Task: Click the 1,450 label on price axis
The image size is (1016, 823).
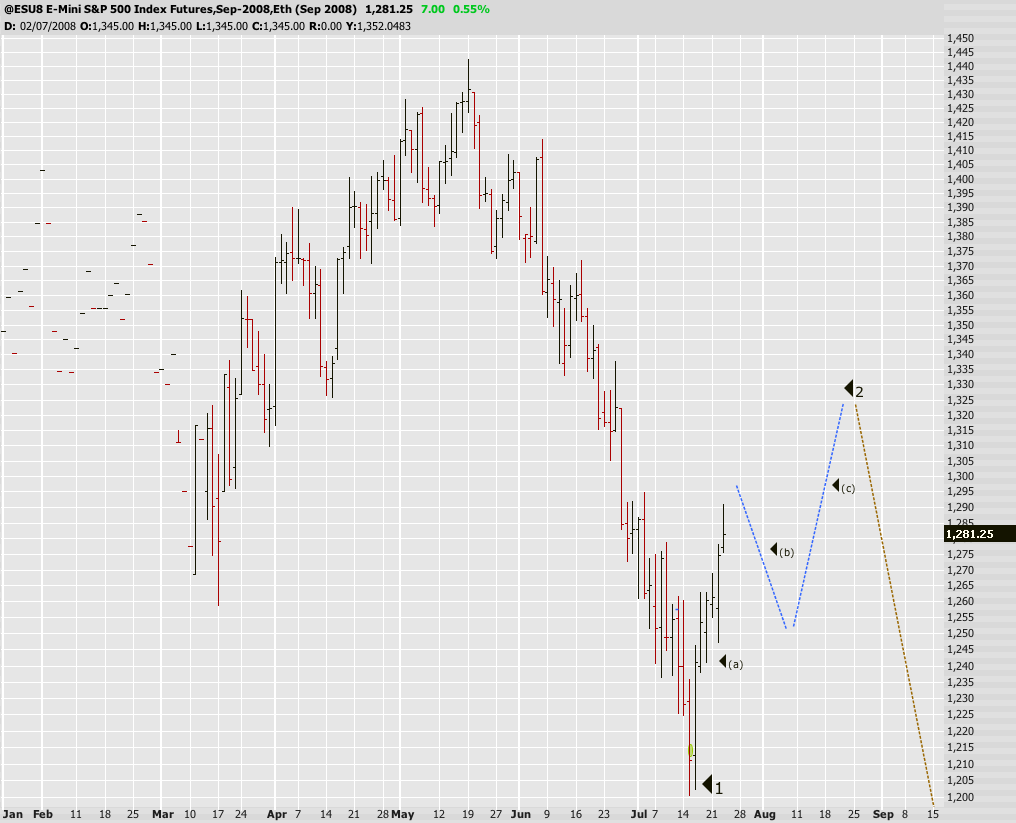Action: (960, 38)
